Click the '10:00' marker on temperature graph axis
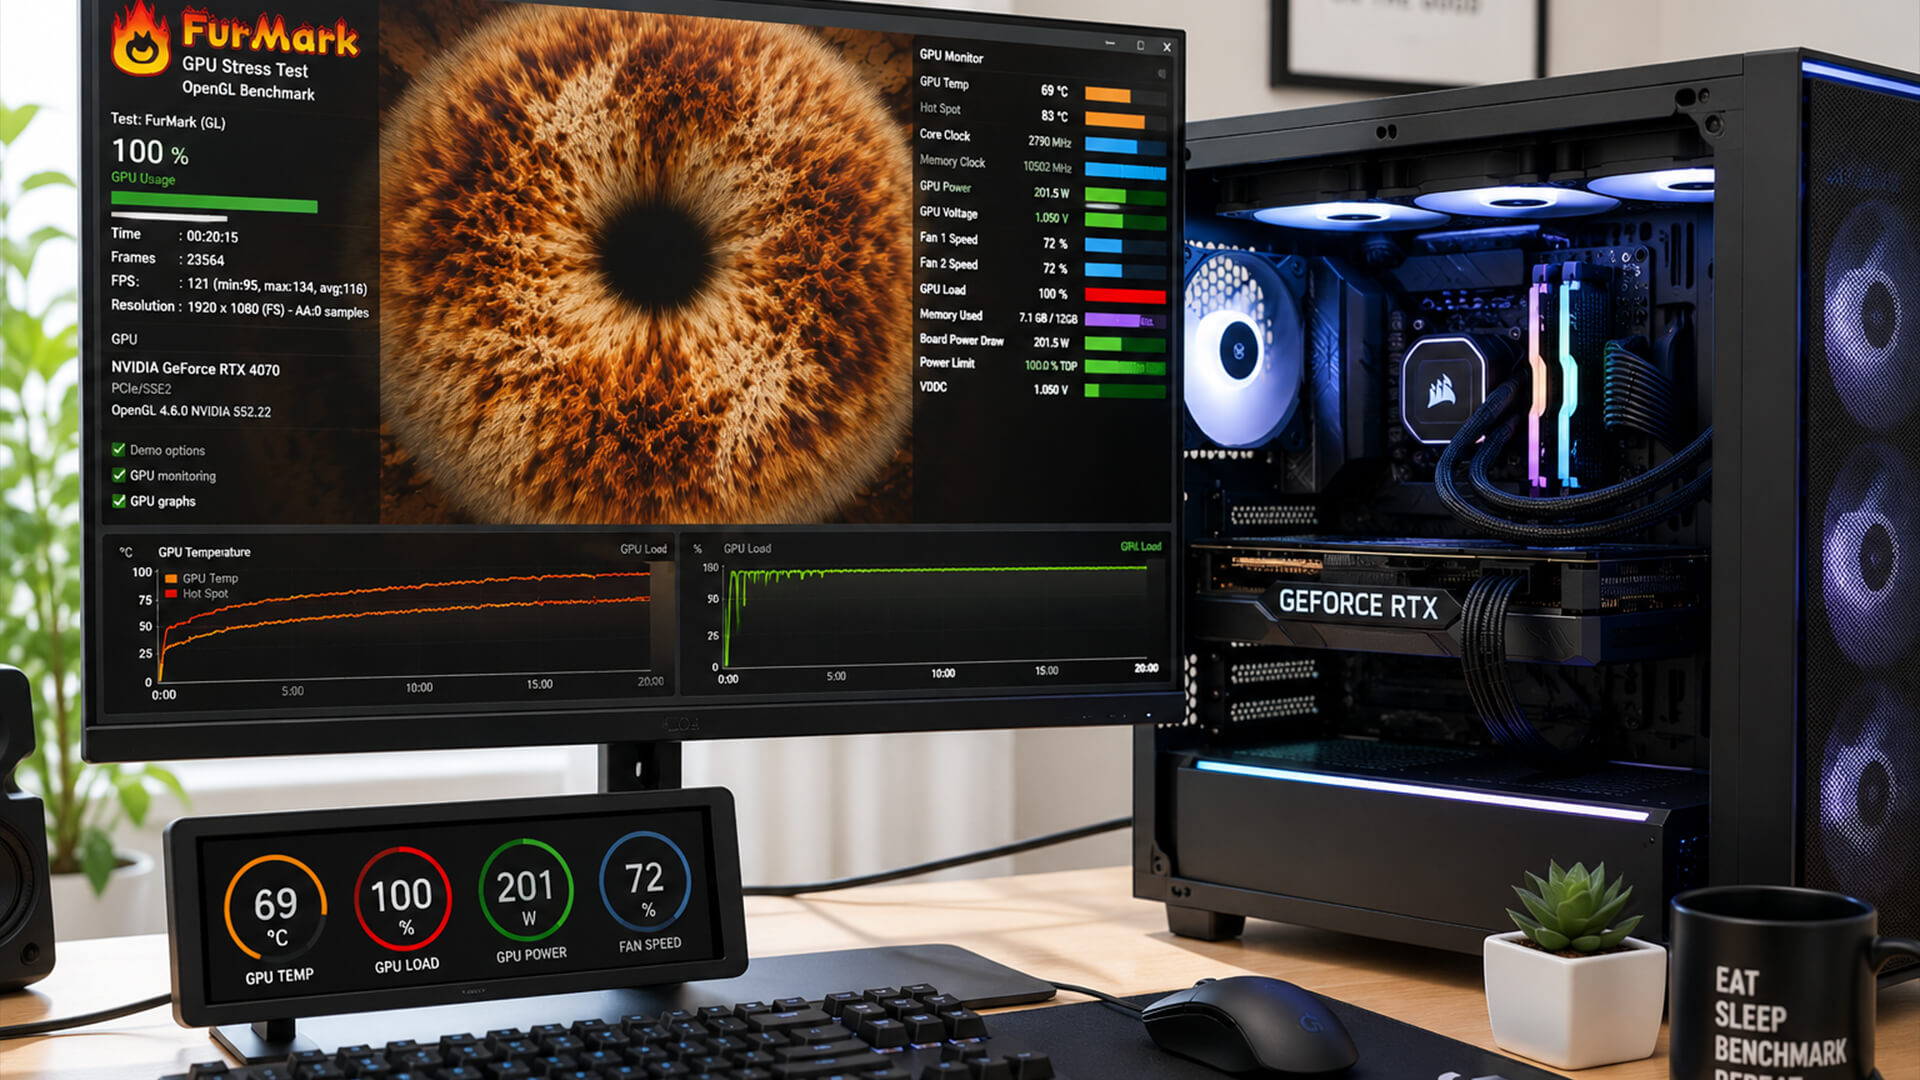Image resolution: width=1920 pixels, height=1080 pixels. point(419,688)
